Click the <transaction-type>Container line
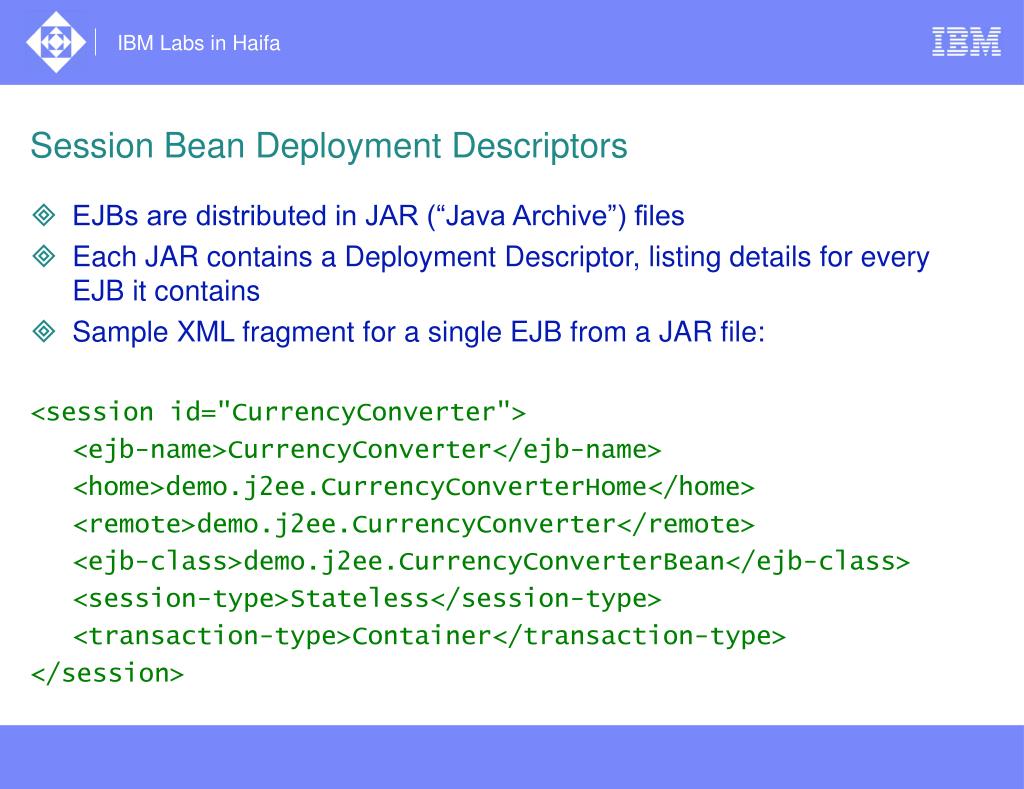 coord(429,636)
